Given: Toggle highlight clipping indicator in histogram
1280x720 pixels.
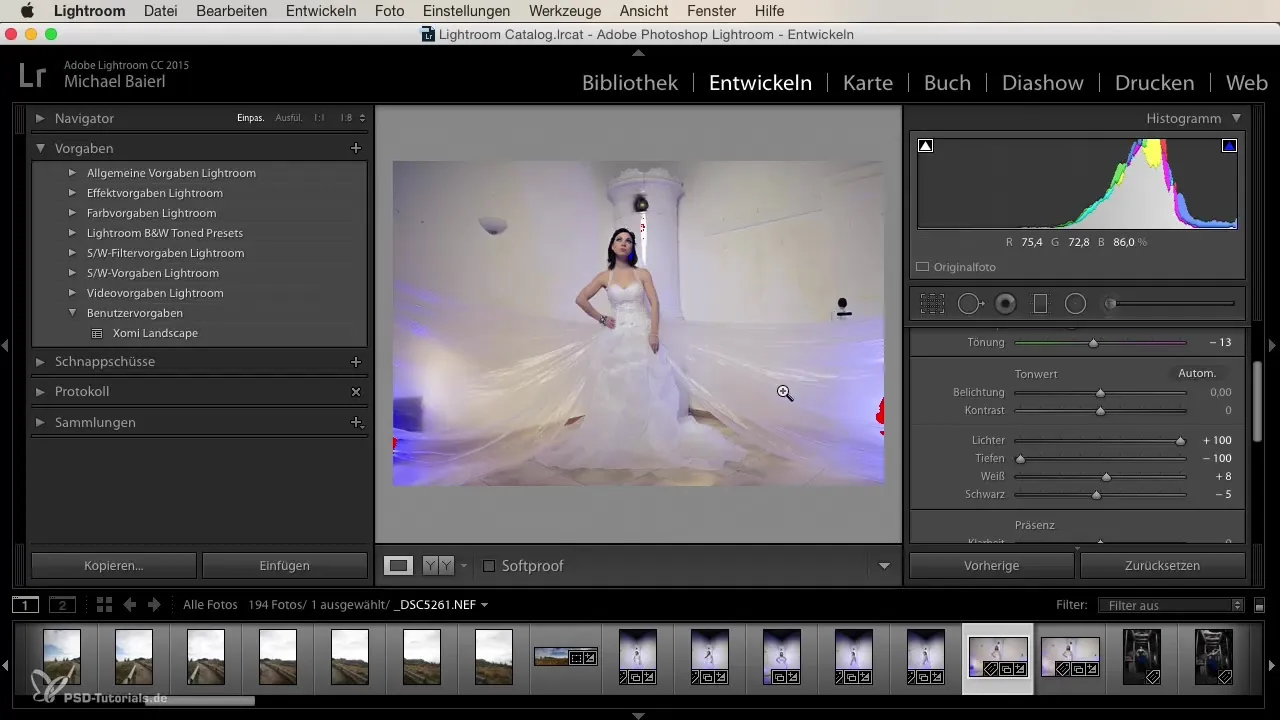Looking at the screenshot, I should [x=1229, y=146].
